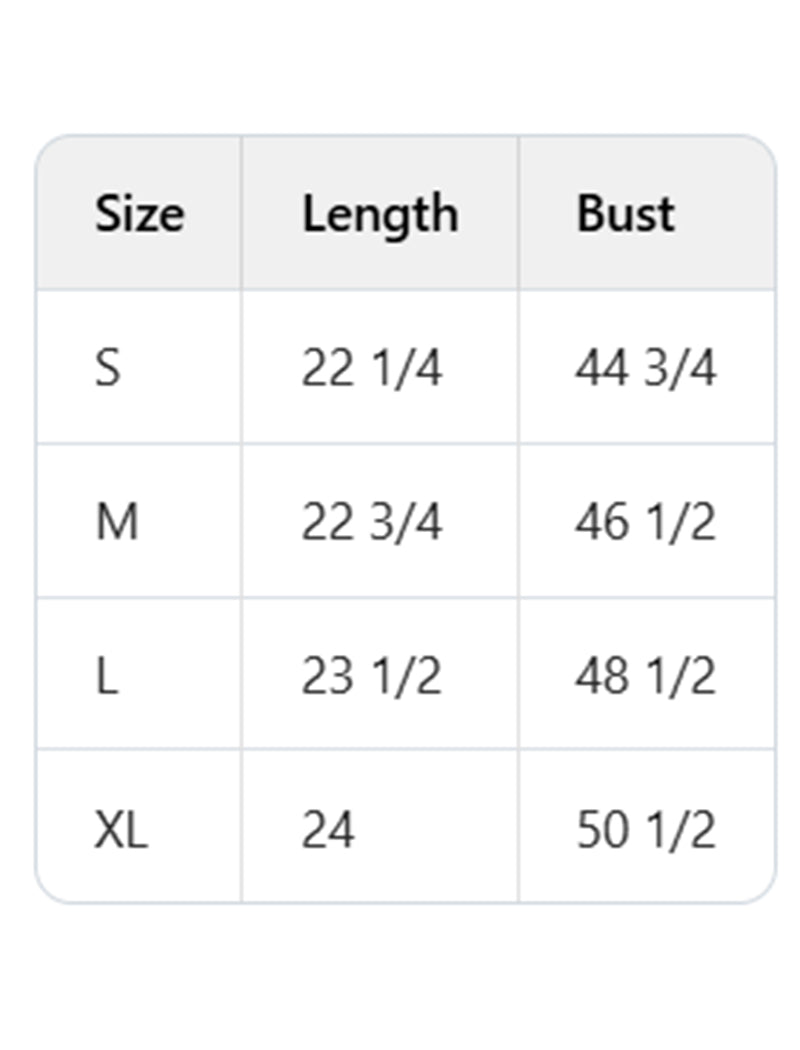Click the Length column header
The image size is (800, 1050).
[380, 214]
